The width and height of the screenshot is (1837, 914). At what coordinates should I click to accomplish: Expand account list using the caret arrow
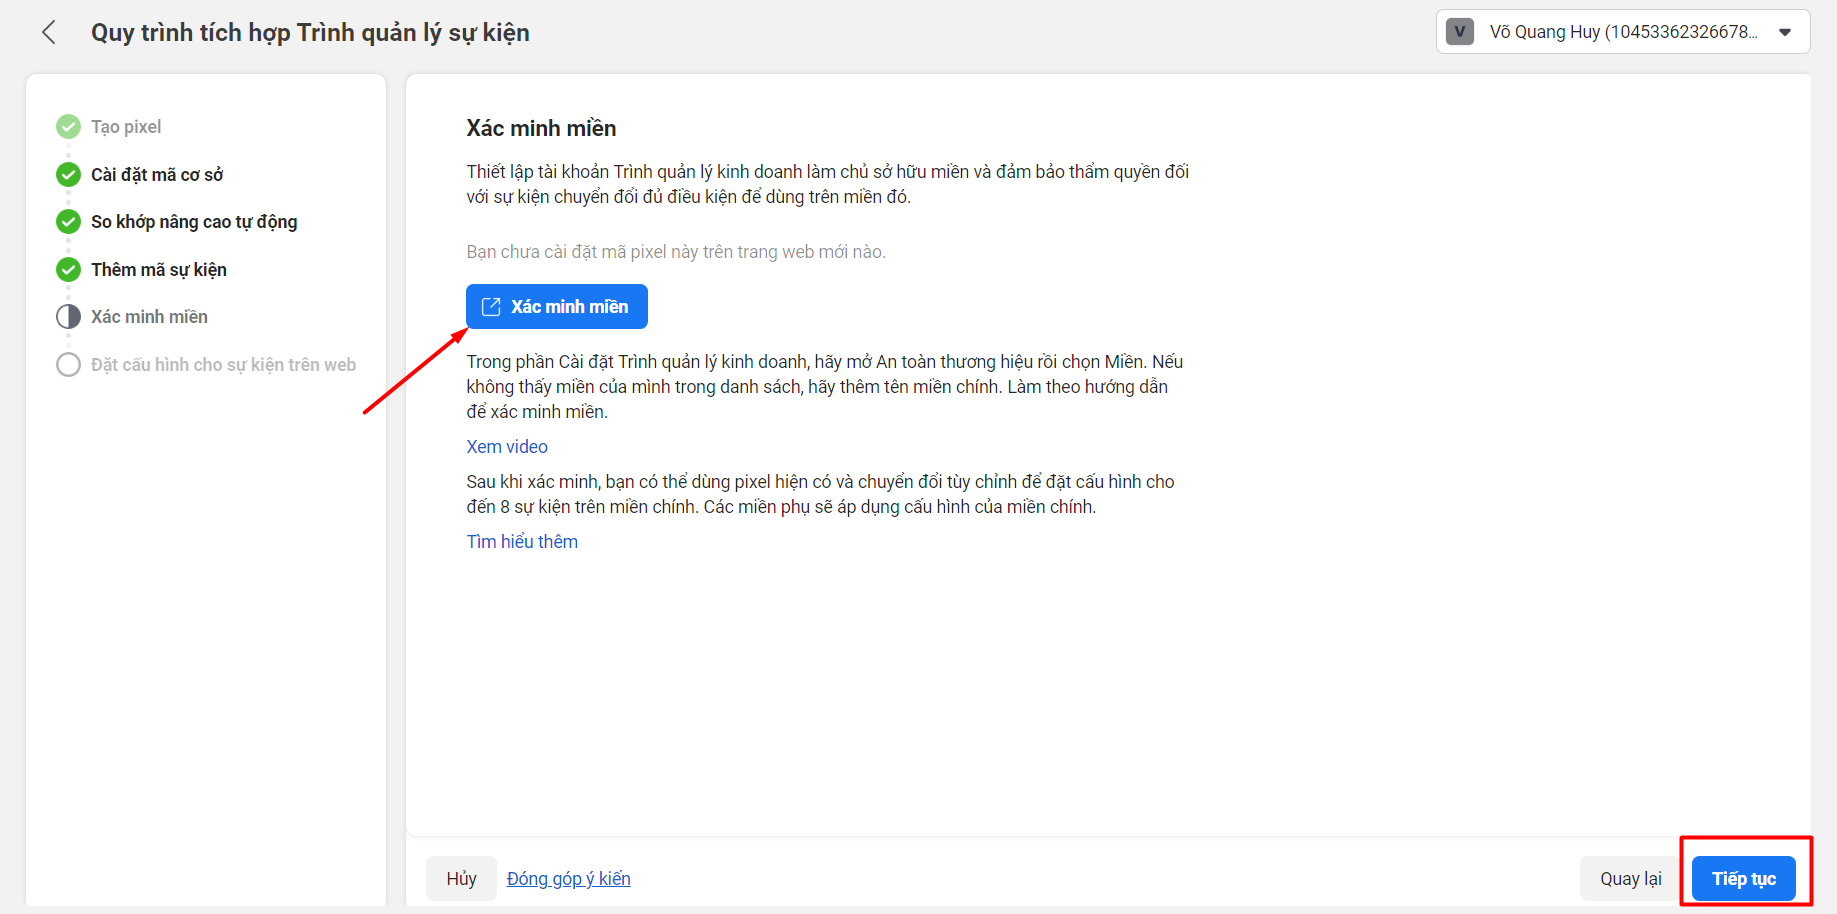tap(1785, 32)
